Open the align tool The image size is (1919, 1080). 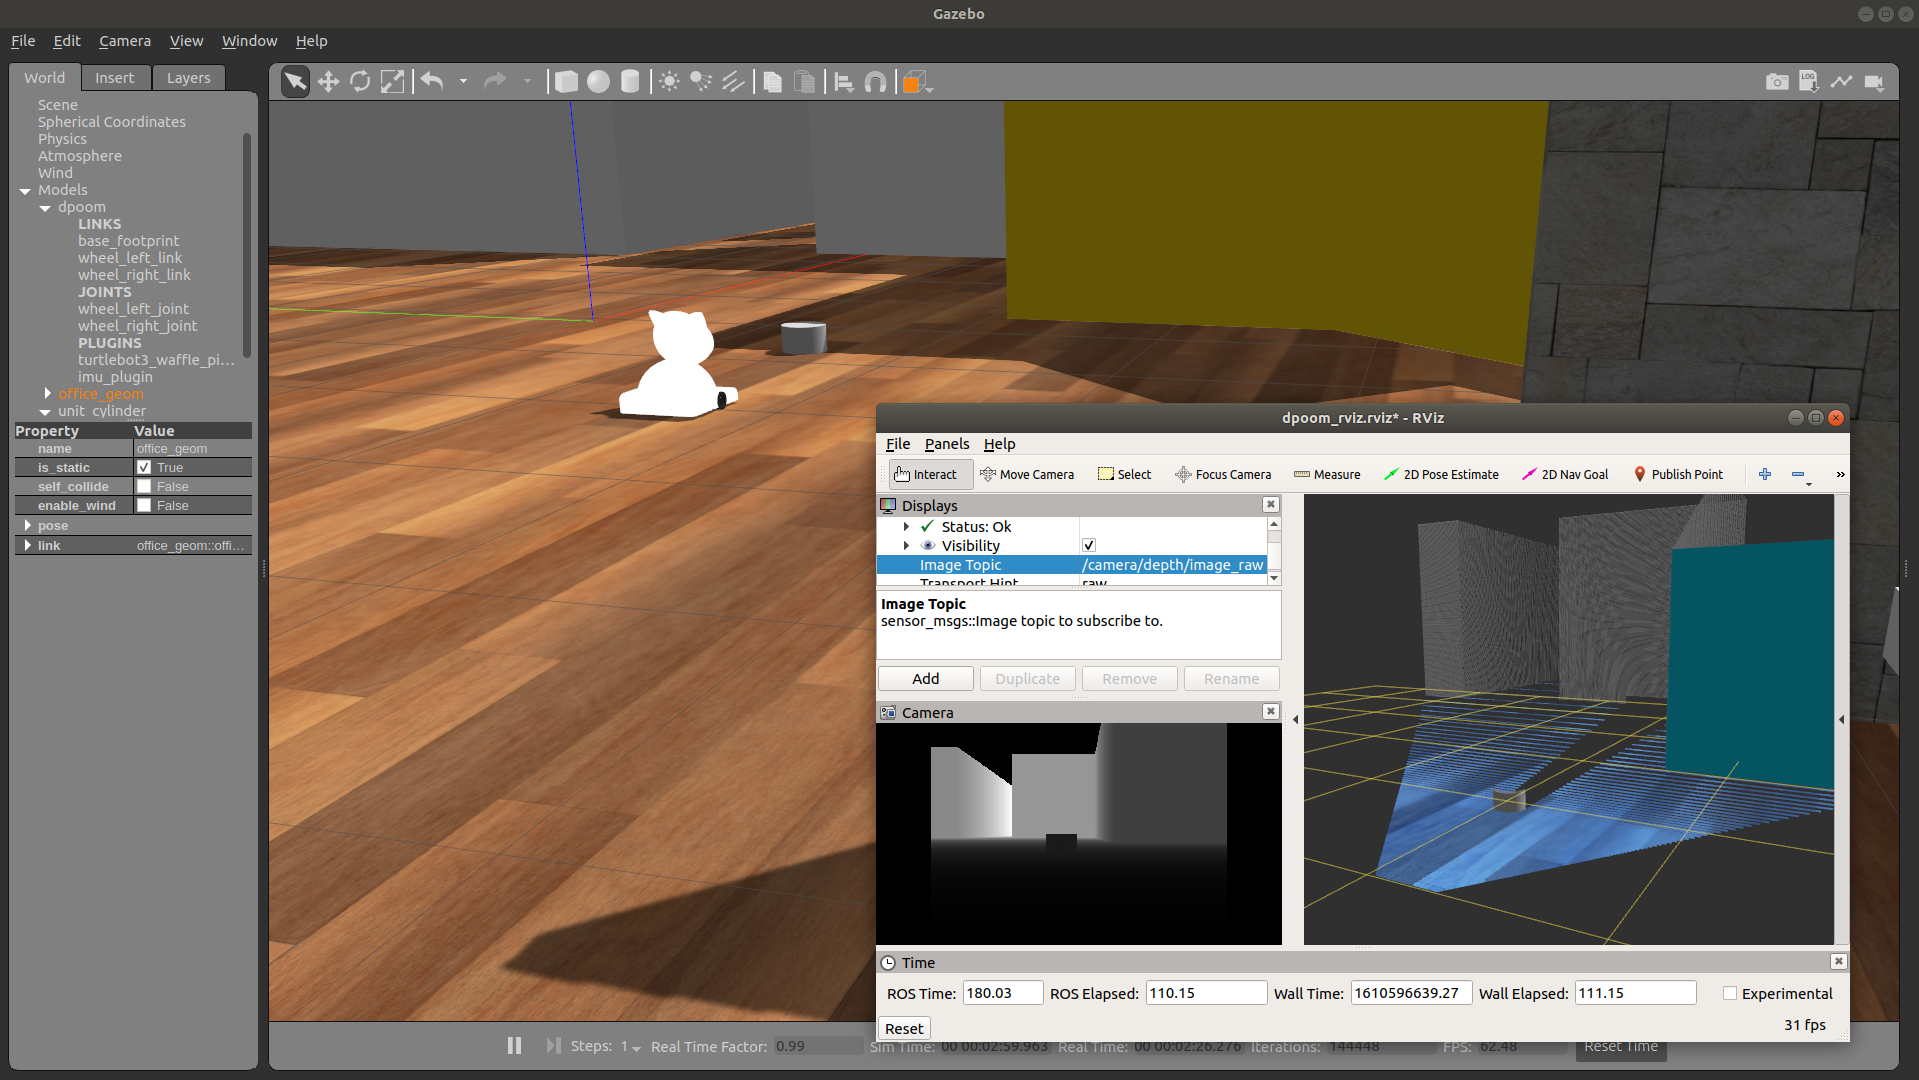(x=844, y=82)
